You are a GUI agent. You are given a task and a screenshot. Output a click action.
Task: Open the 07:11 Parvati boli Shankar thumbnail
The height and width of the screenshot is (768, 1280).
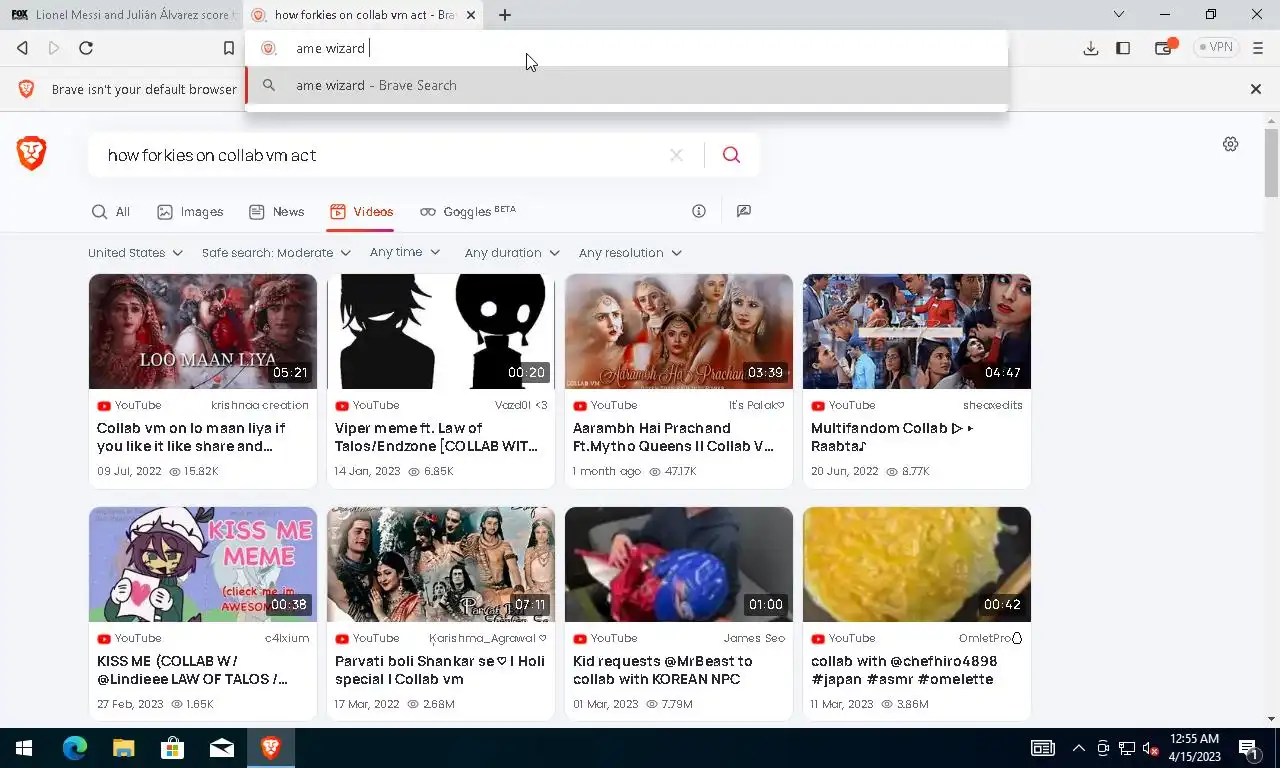click(441, 564)
